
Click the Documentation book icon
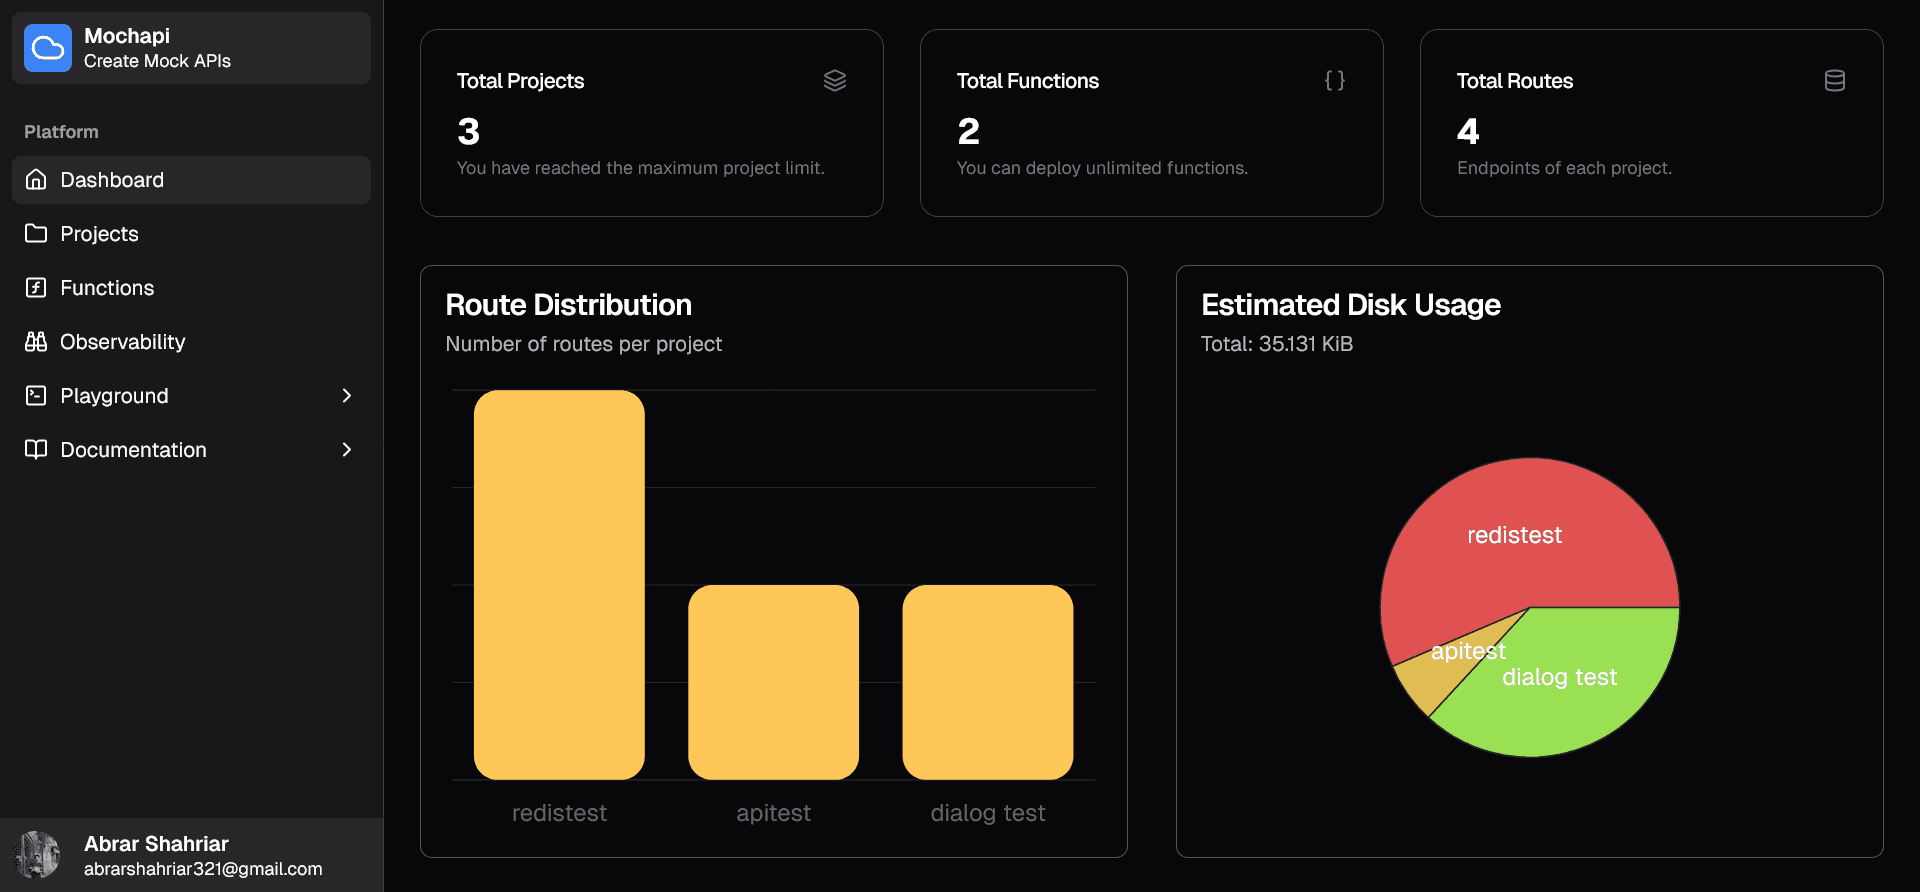(36, 450)
